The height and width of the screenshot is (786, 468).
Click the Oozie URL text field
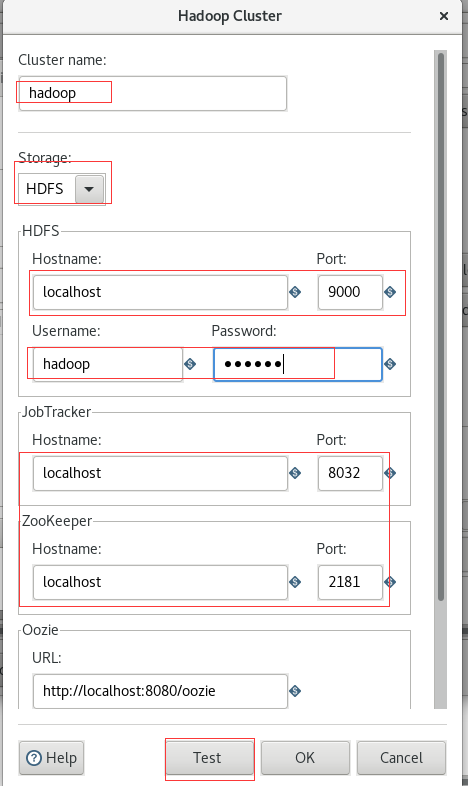[x=160, y=691]
